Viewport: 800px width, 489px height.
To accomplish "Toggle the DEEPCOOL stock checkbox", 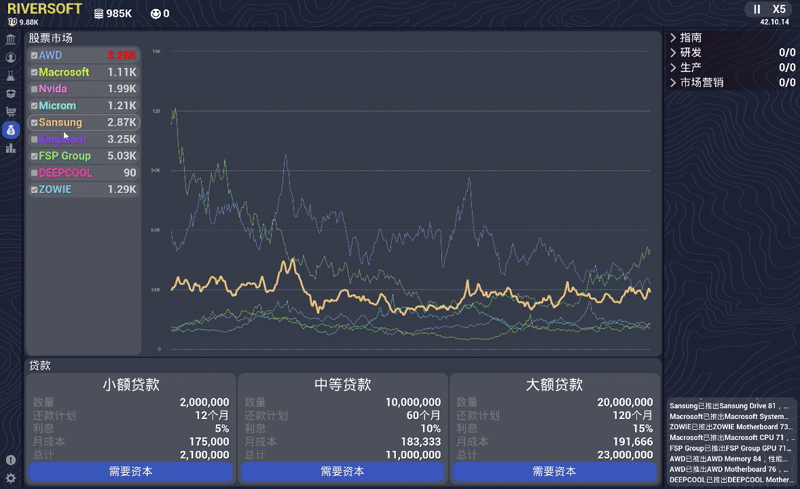I will tap(34, 173).
